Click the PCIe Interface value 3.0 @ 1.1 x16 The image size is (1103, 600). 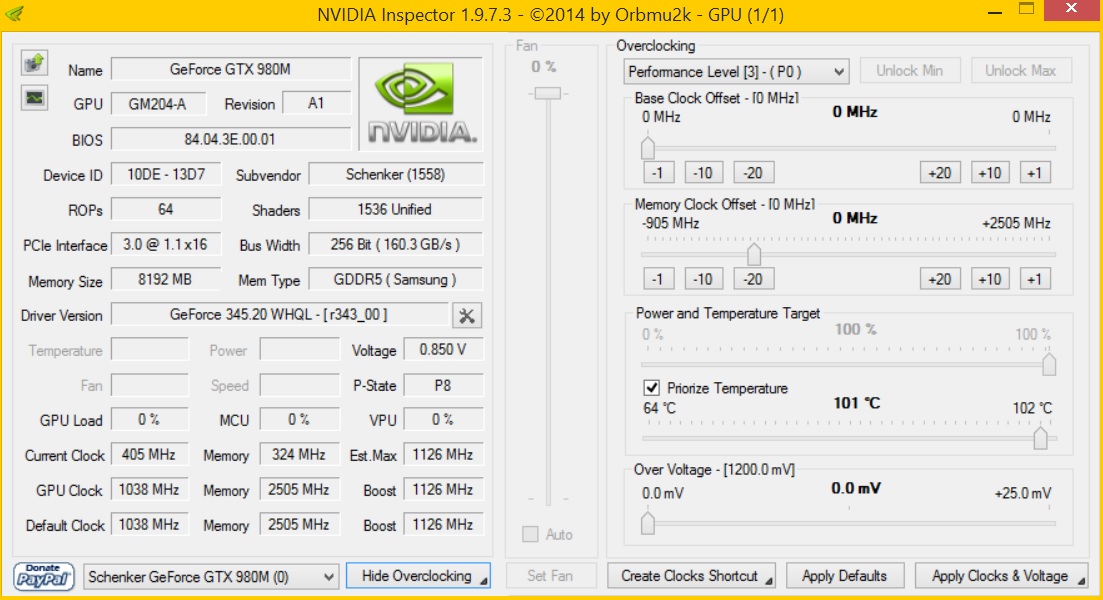click(166, 244)
